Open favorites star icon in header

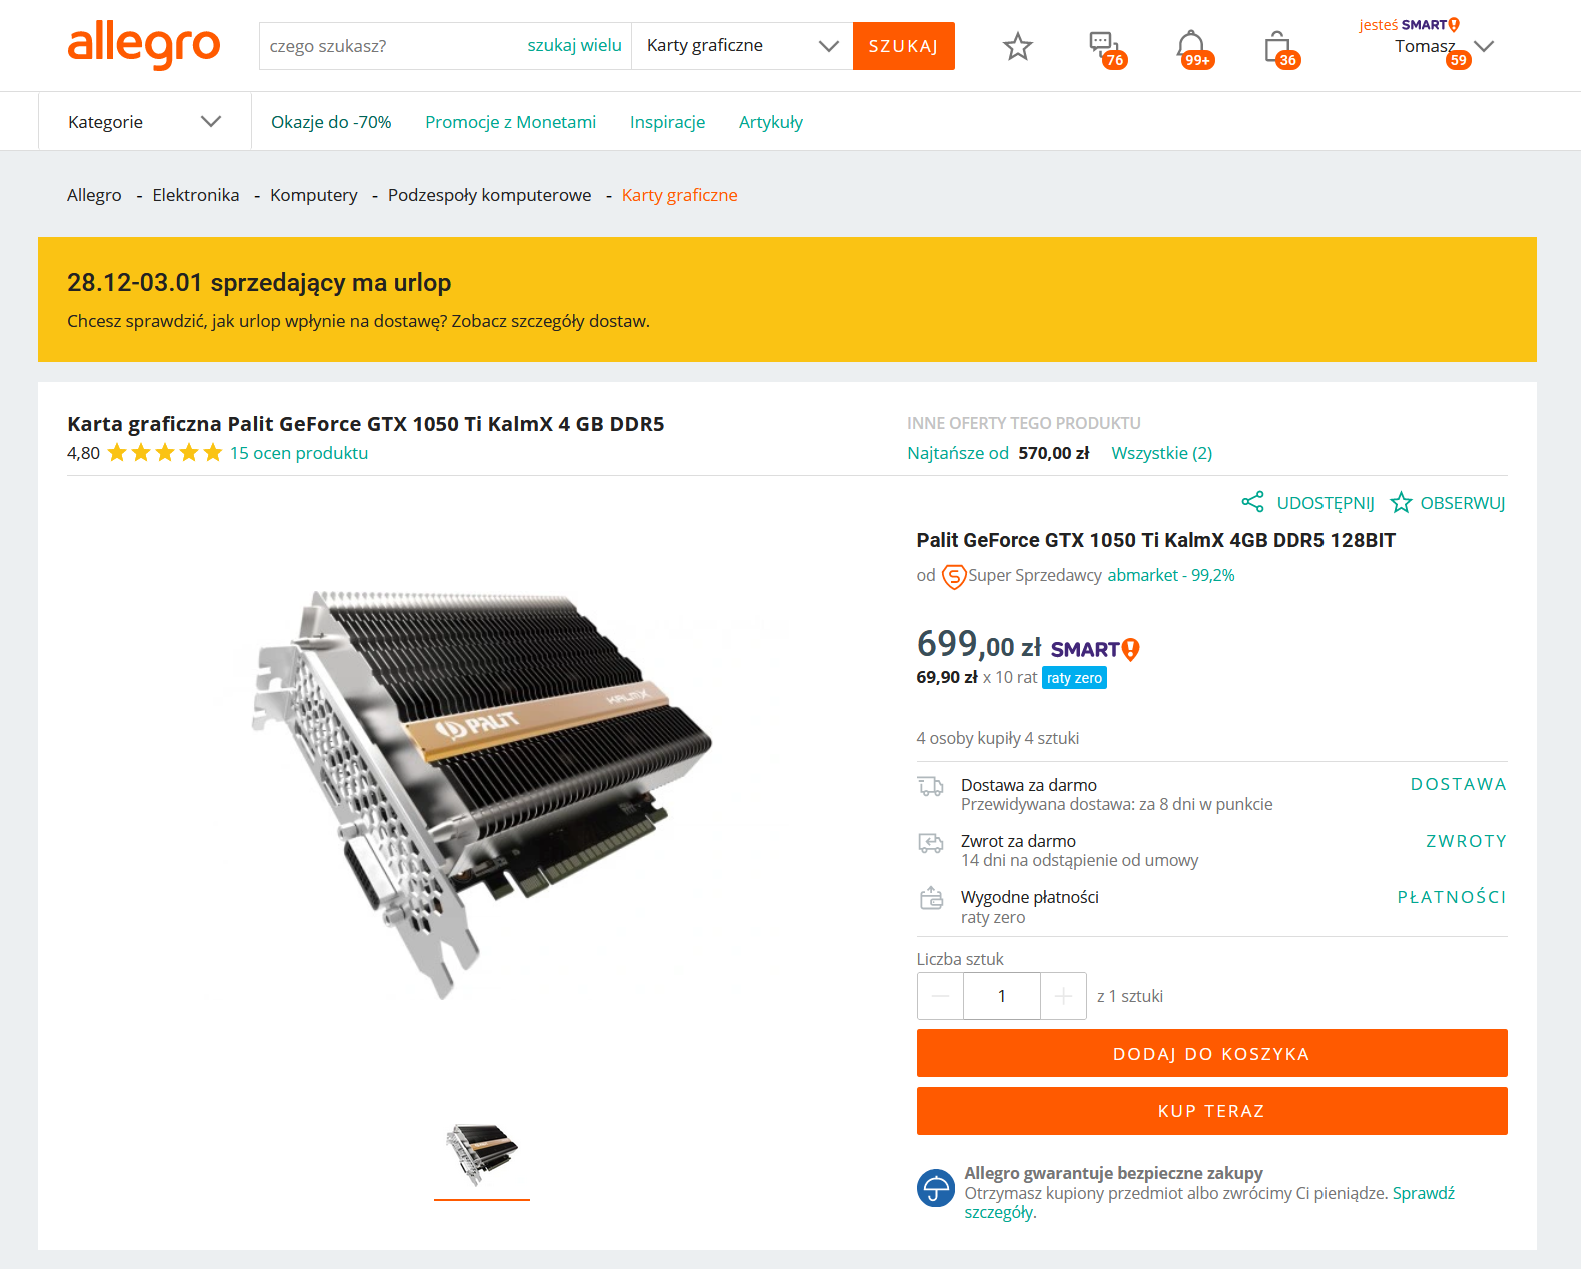point(1017,46)
